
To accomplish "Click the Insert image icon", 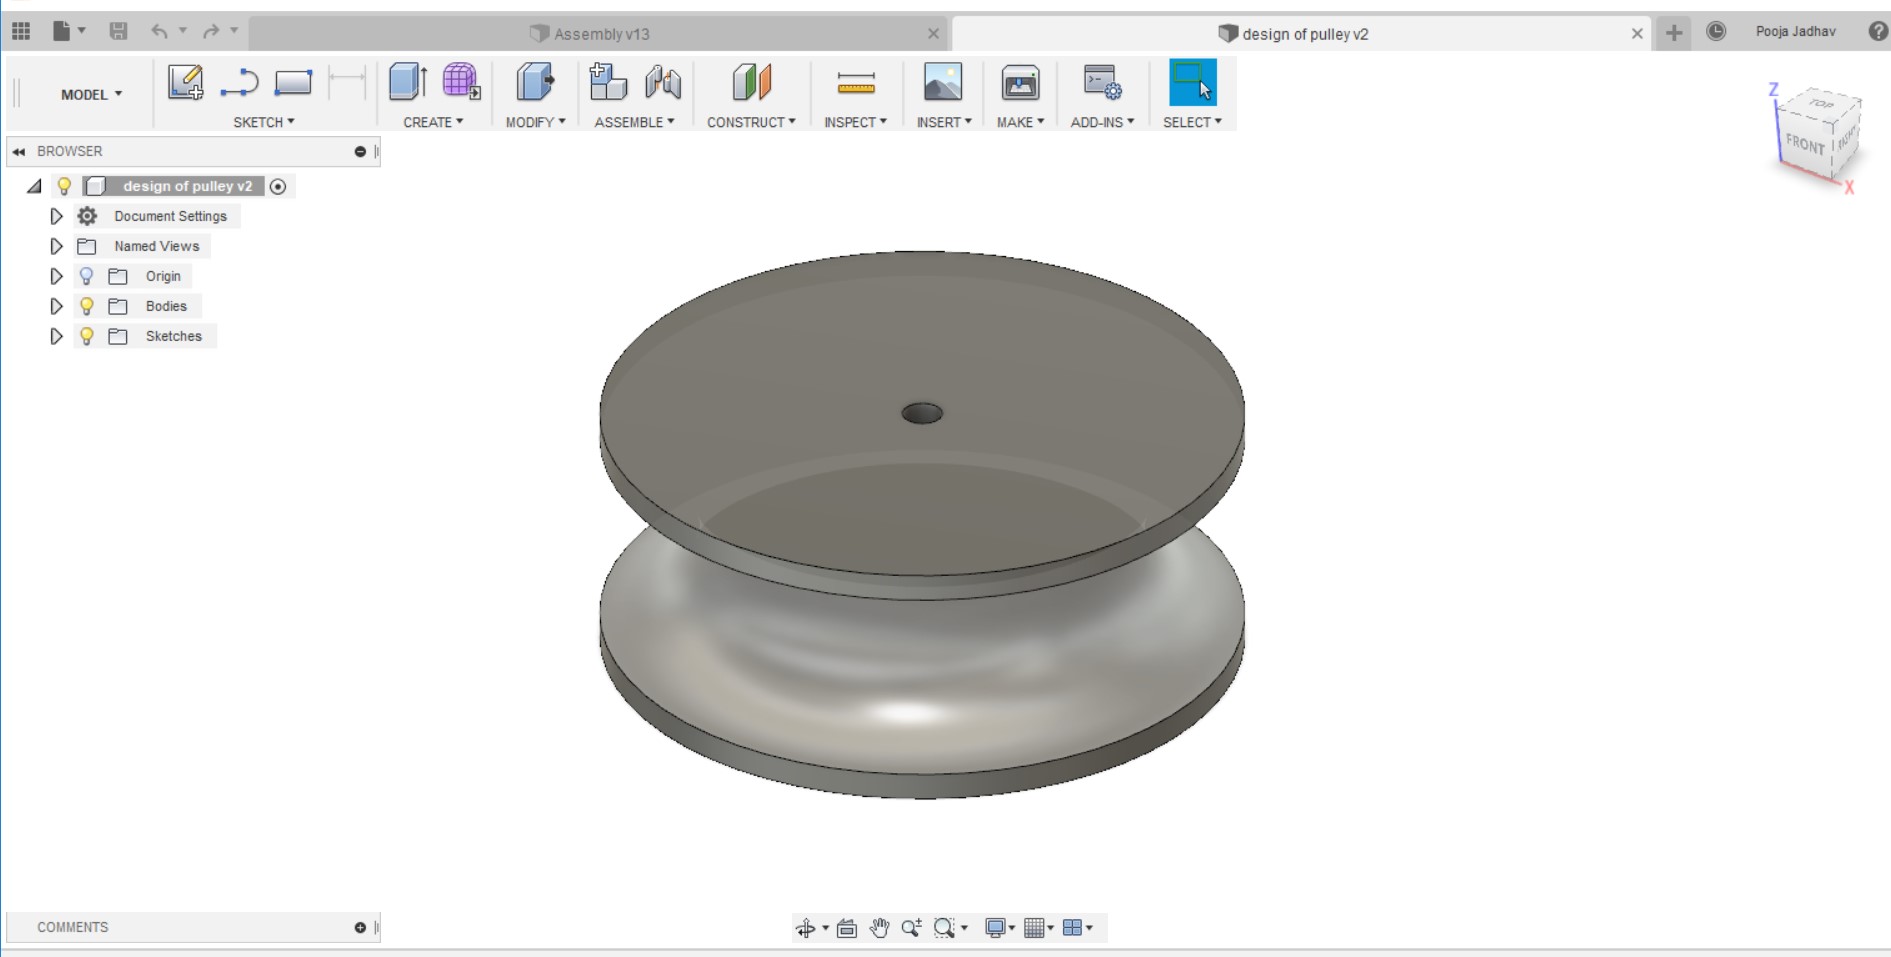I will pyautogui.click(x=943, y=82).
